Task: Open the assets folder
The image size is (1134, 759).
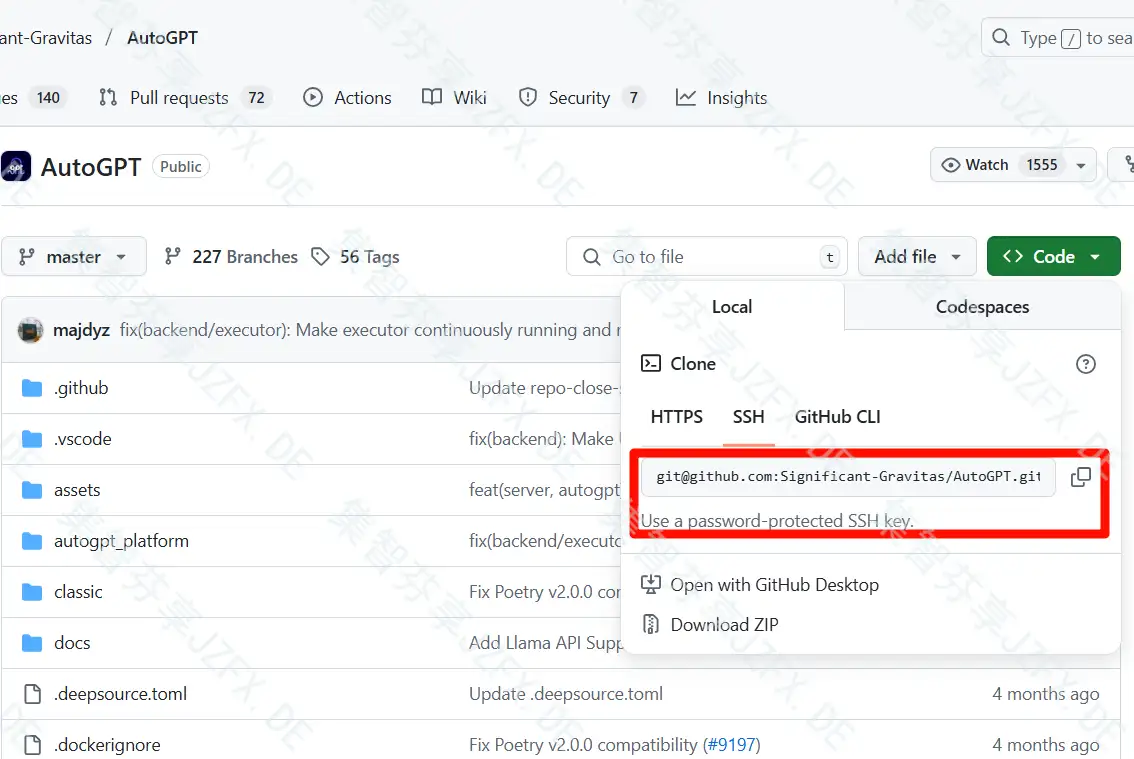Action: pos(77,491)
